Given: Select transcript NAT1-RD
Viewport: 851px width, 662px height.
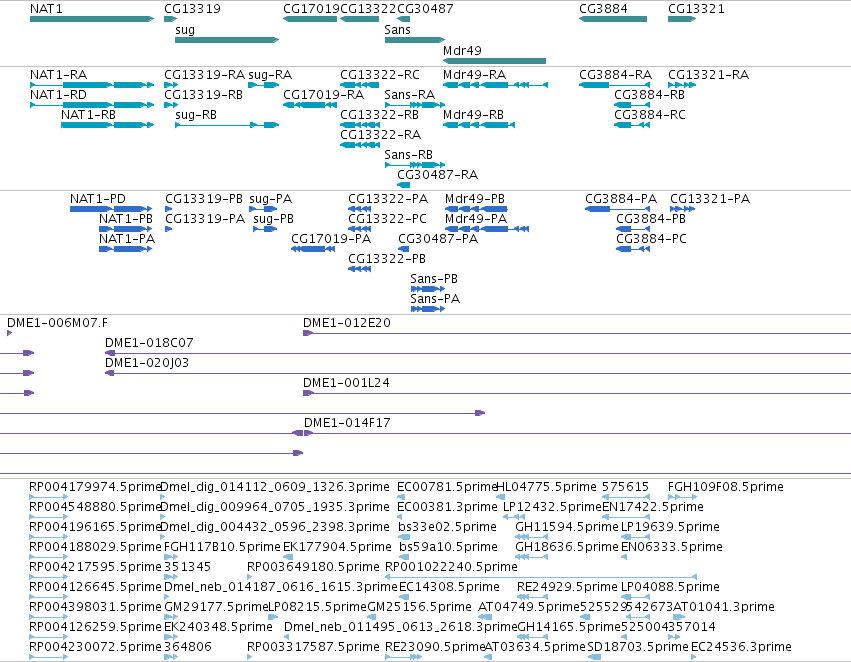Looking at the screenshot, I should point(59,95).
